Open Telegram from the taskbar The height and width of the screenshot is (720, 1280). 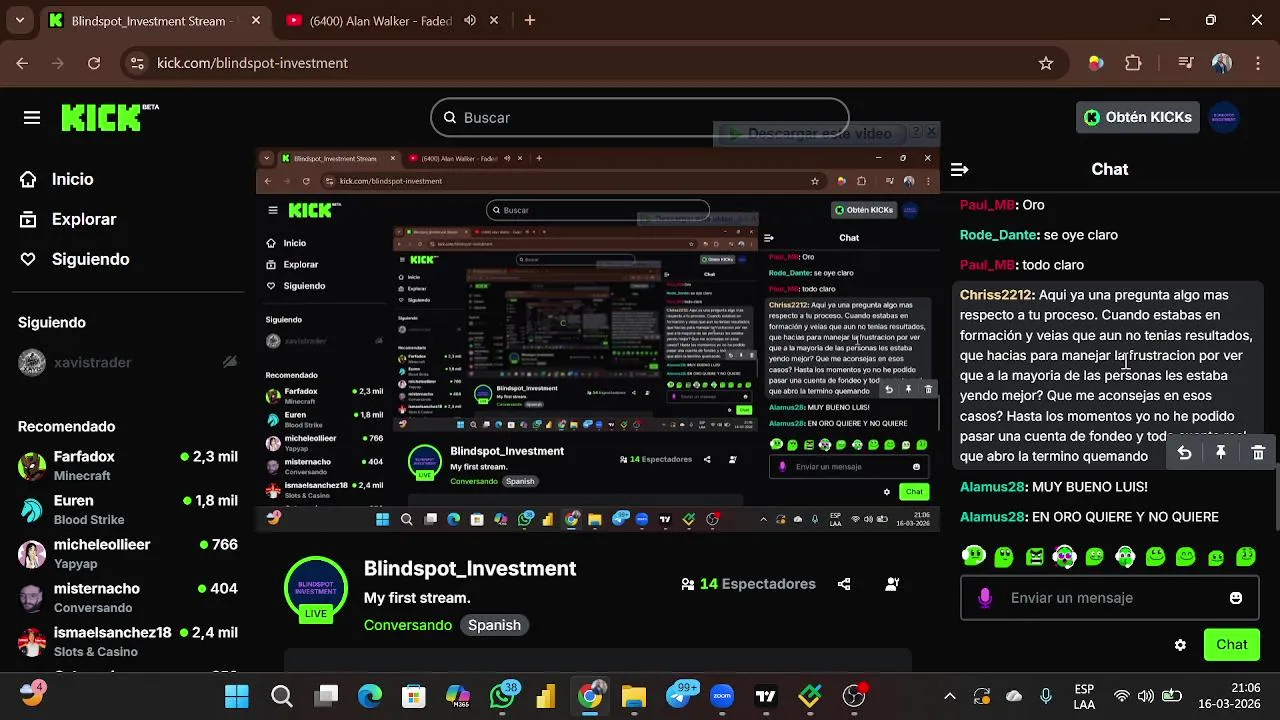pos(680,696)
